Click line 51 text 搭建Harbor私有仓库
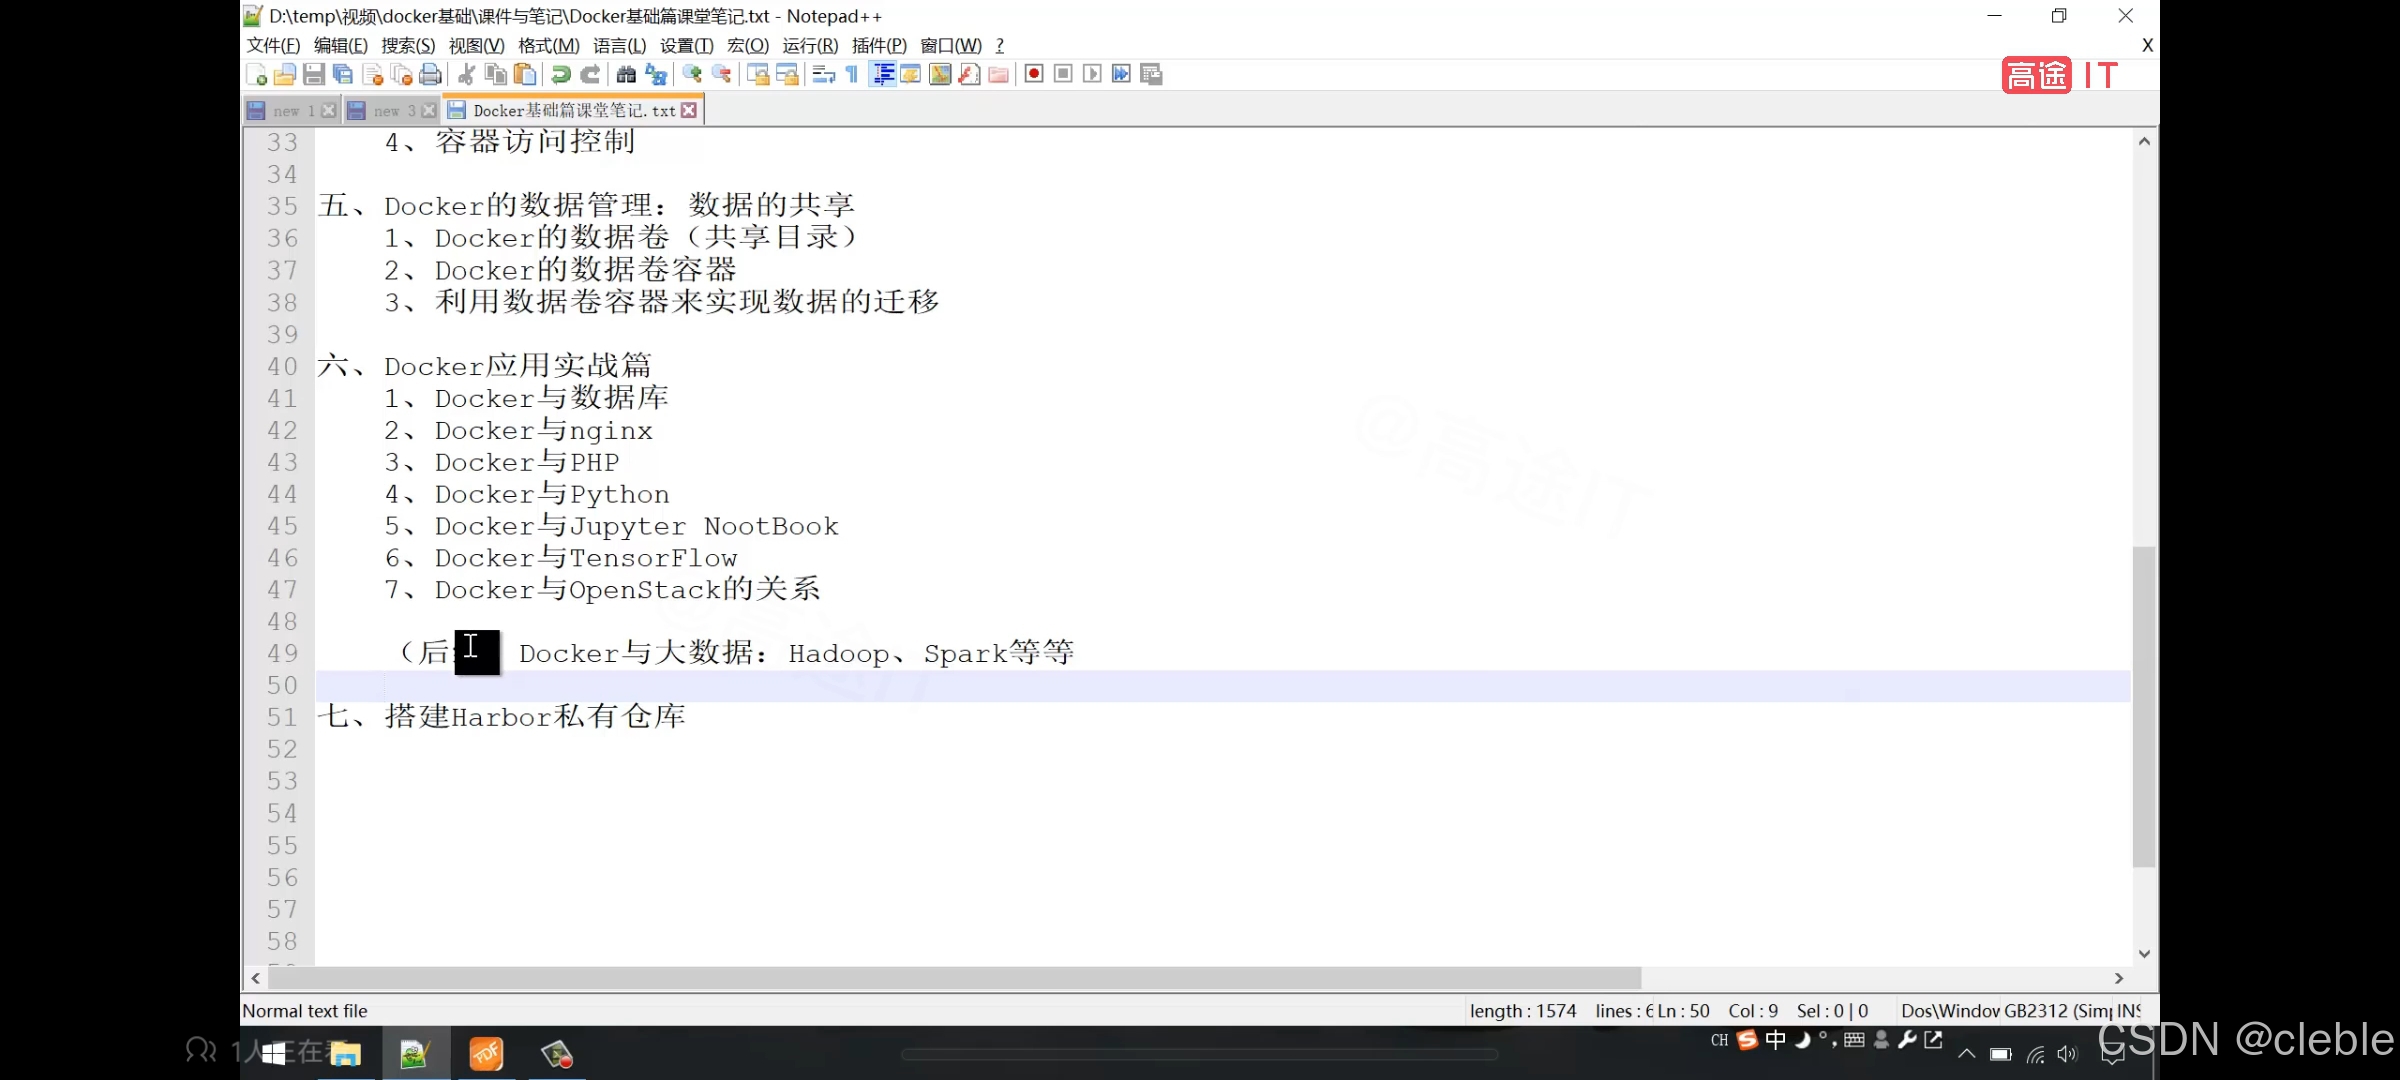The image size is (2400, 1080). pos(535,717)
